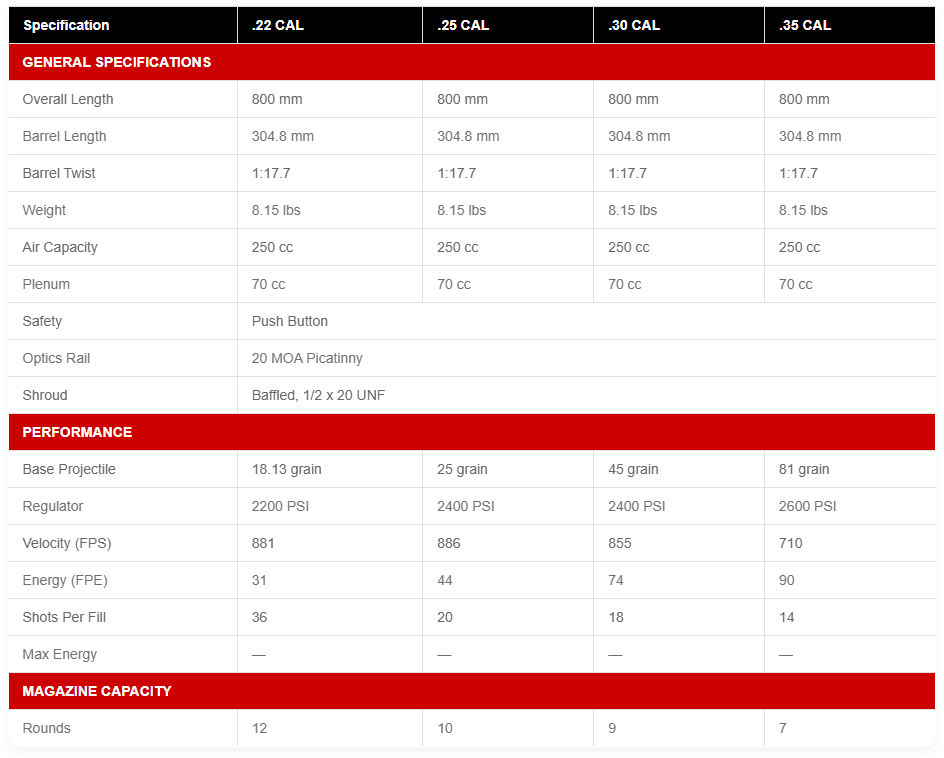Click the Baffled, 1/2 x 20 UNF value
The height and width of the screenshot is (758, 944).
(x=318, y=396)
